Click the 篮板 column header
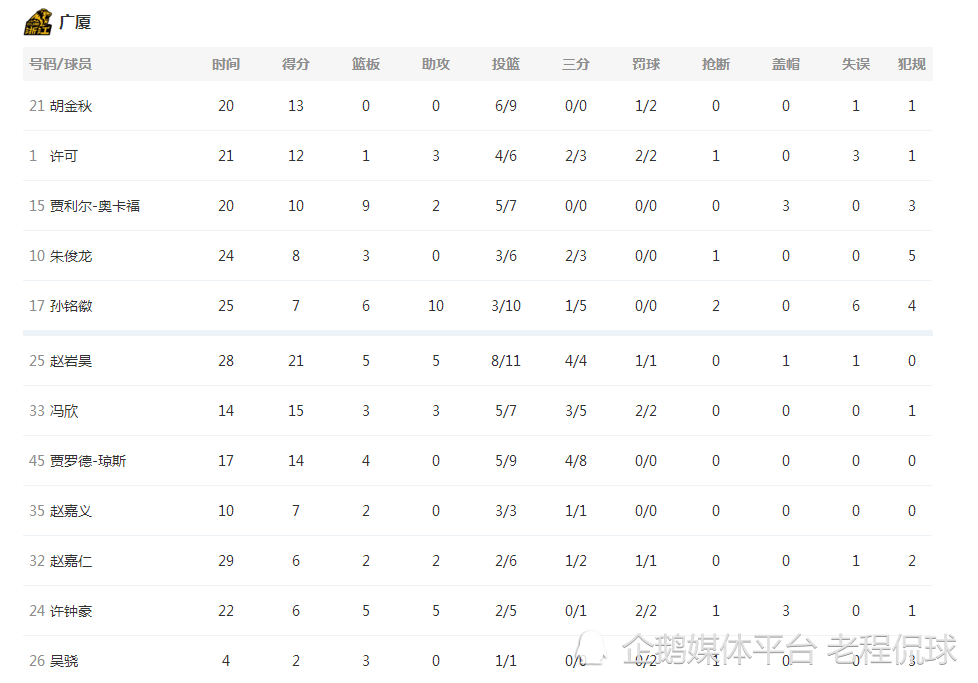The image size is (978, 683). click(366, 64)
